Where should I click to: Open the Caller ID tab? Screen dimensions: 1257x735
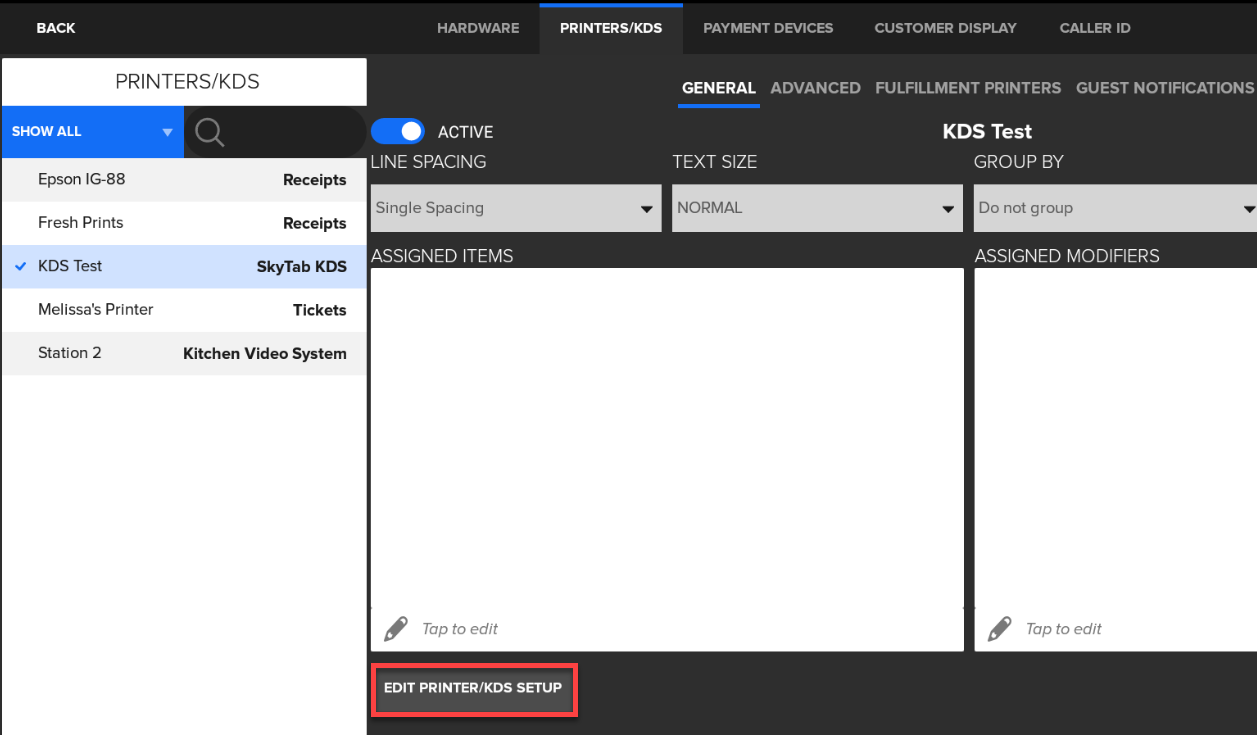[x=1095, y=28]
